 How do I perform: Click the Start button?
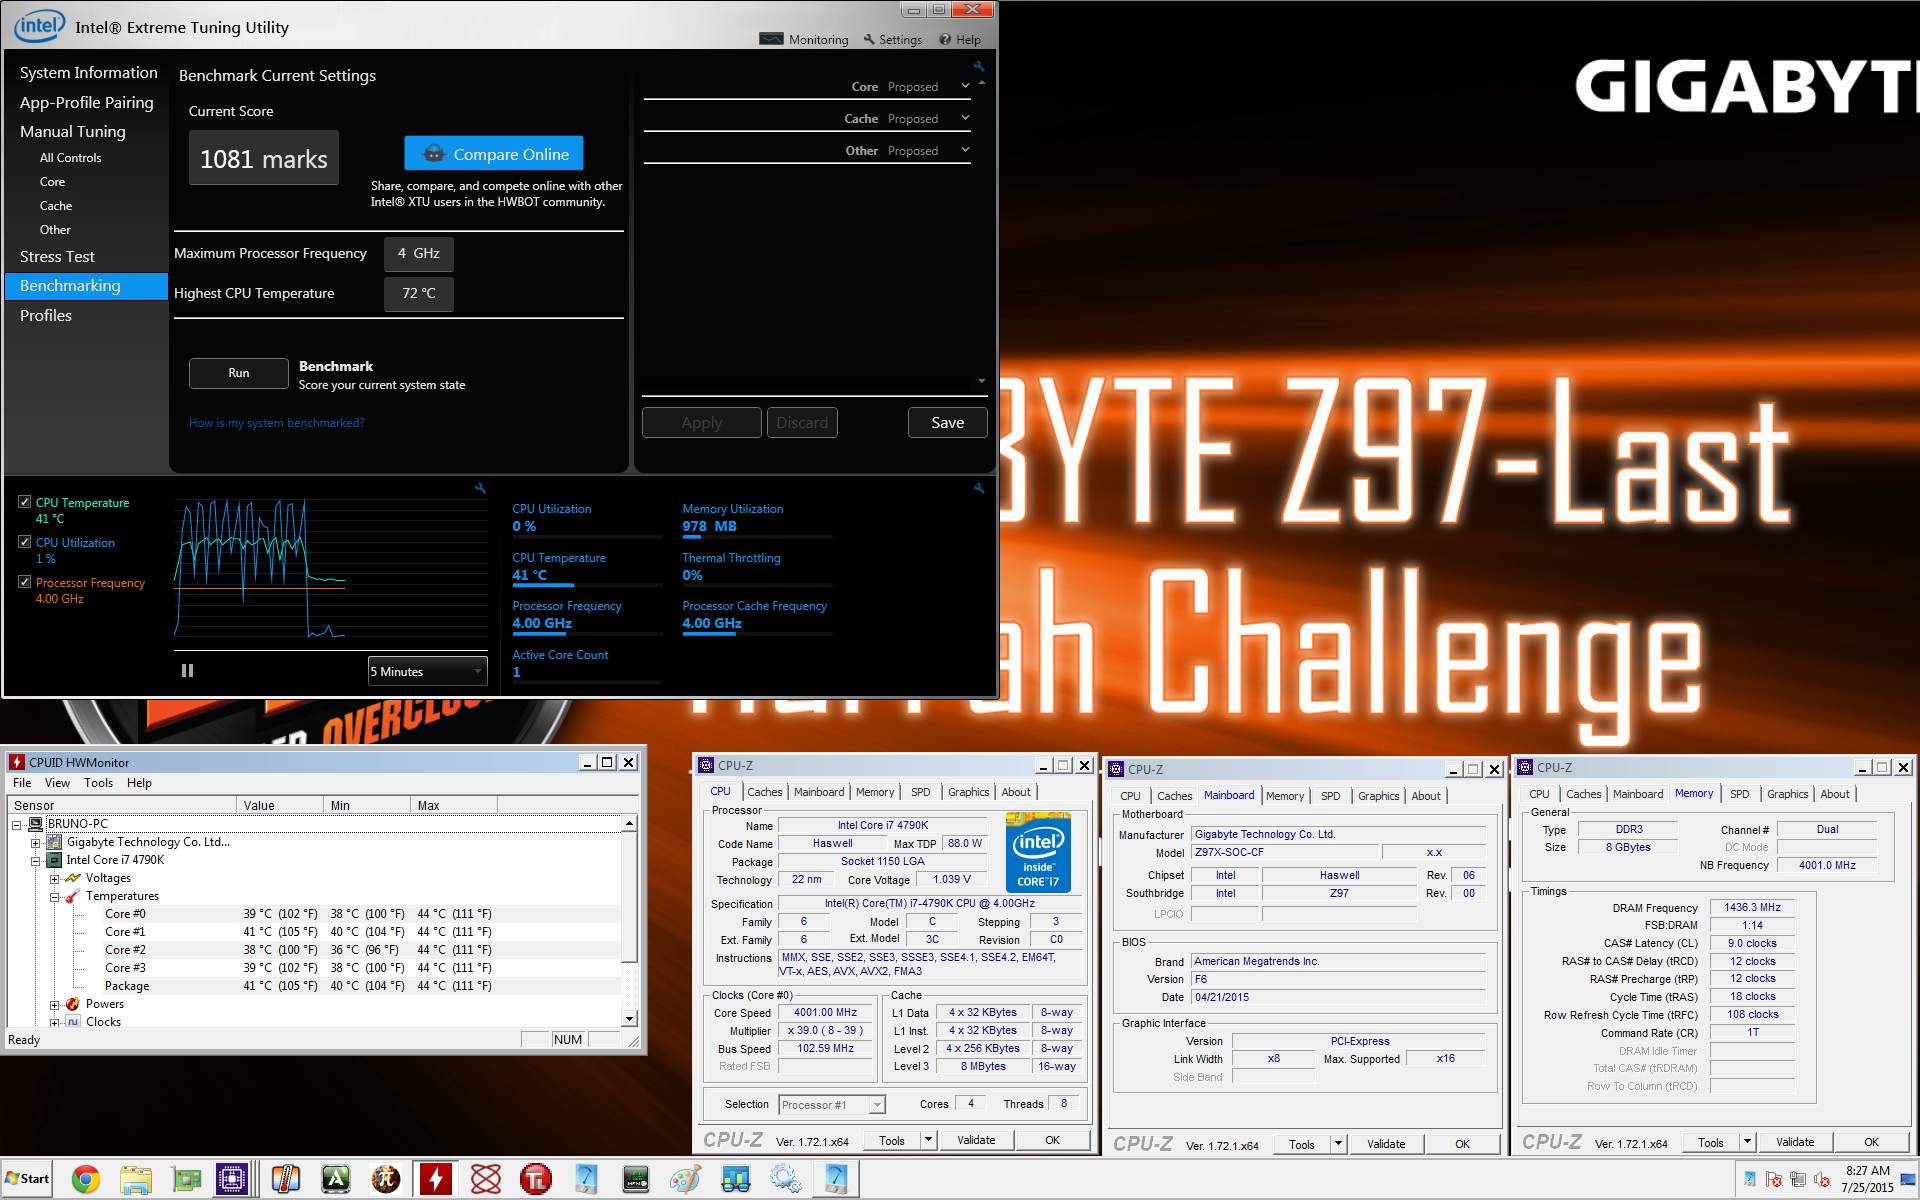pyautogui.click(x=27, y=1179)
